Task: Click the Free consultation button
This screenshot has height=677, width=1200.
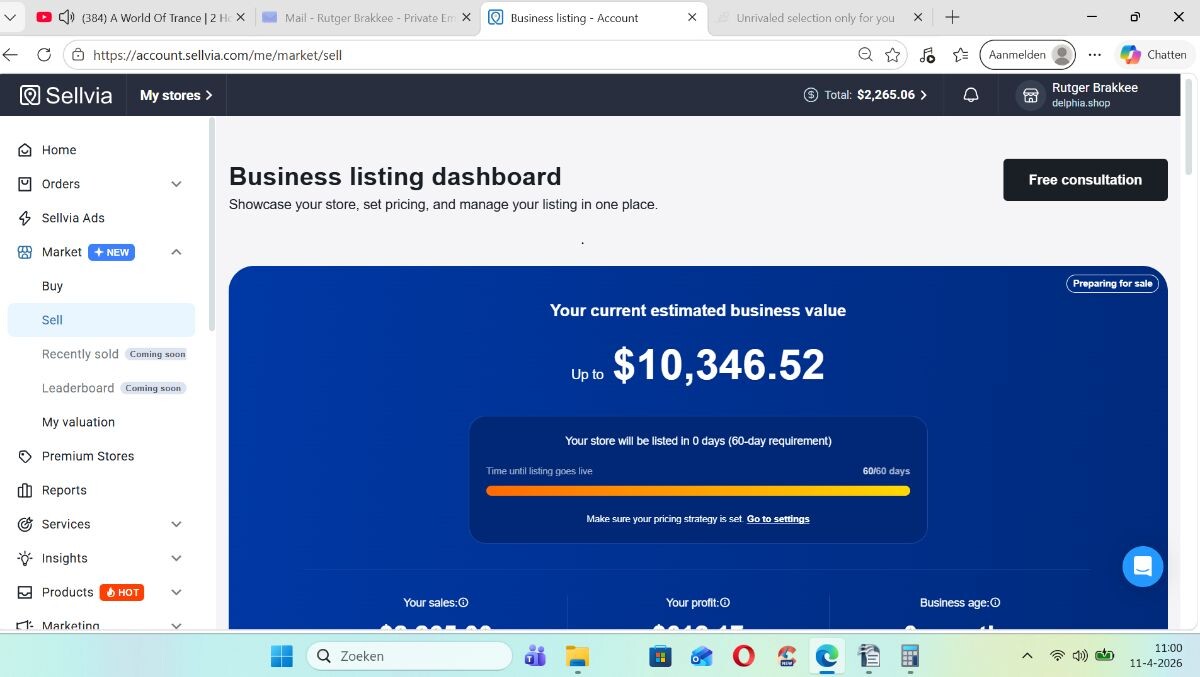Action: click(1085, 180)
